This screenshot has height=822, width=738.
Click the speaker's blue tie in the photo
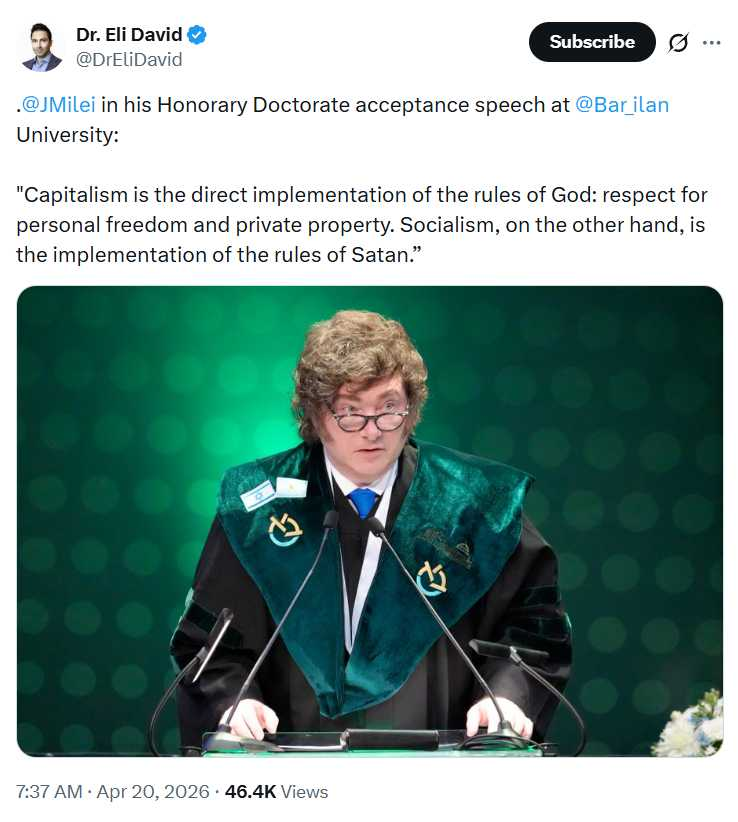coord(363,501)
